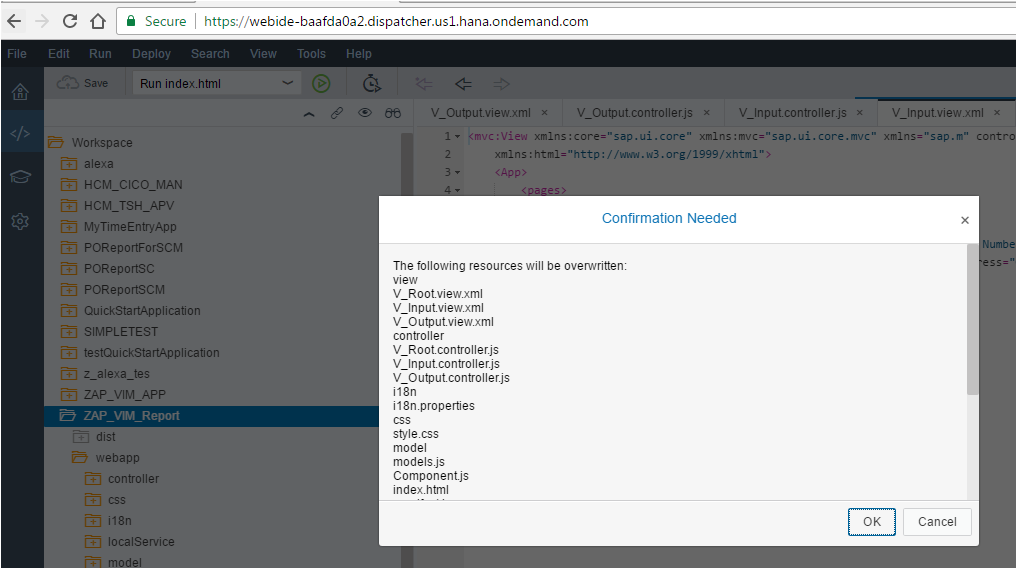Viewport: 1017px width, 569px height.
Task: Go to browser home page icon
Action: tap(98, 21)
